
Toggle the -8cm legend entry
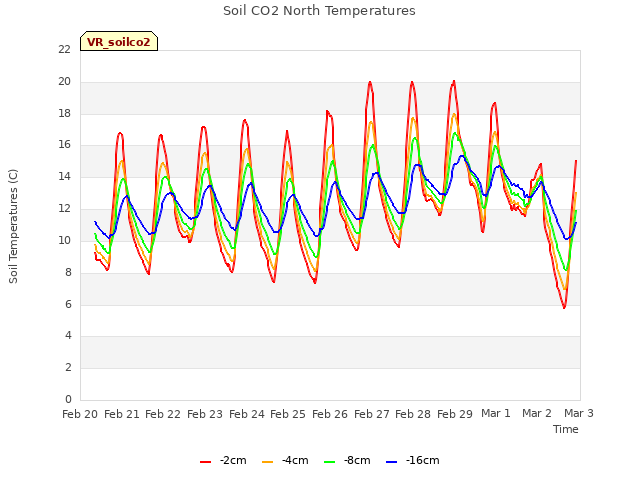(x=347, y=460)
